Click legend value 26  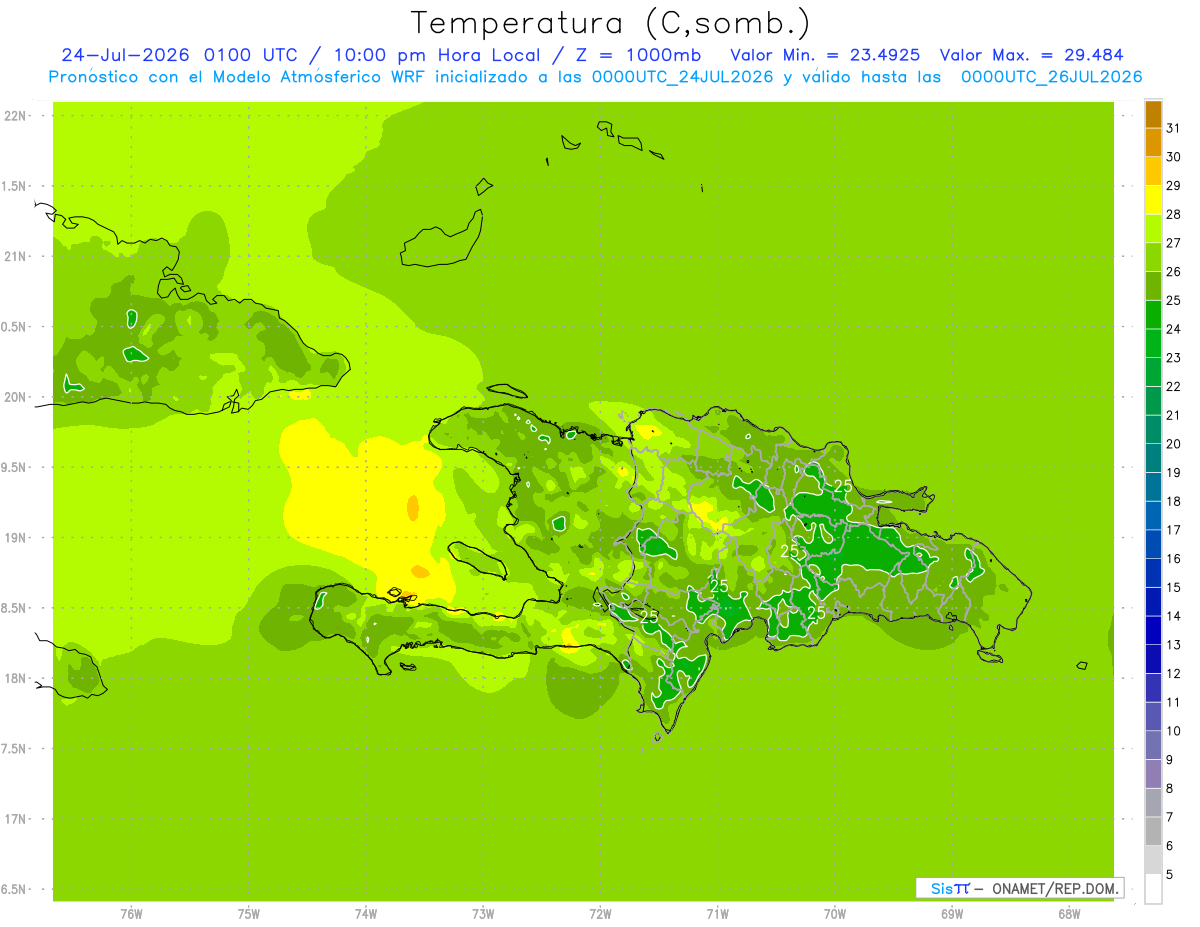click(x=1173, y=272)
